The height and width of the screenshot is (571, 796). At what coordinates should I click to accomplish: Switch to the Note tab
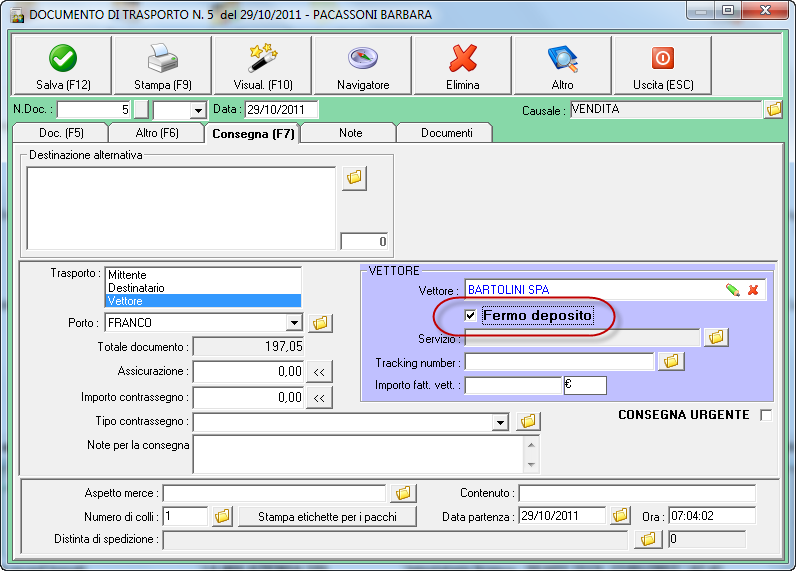[350, 132]
